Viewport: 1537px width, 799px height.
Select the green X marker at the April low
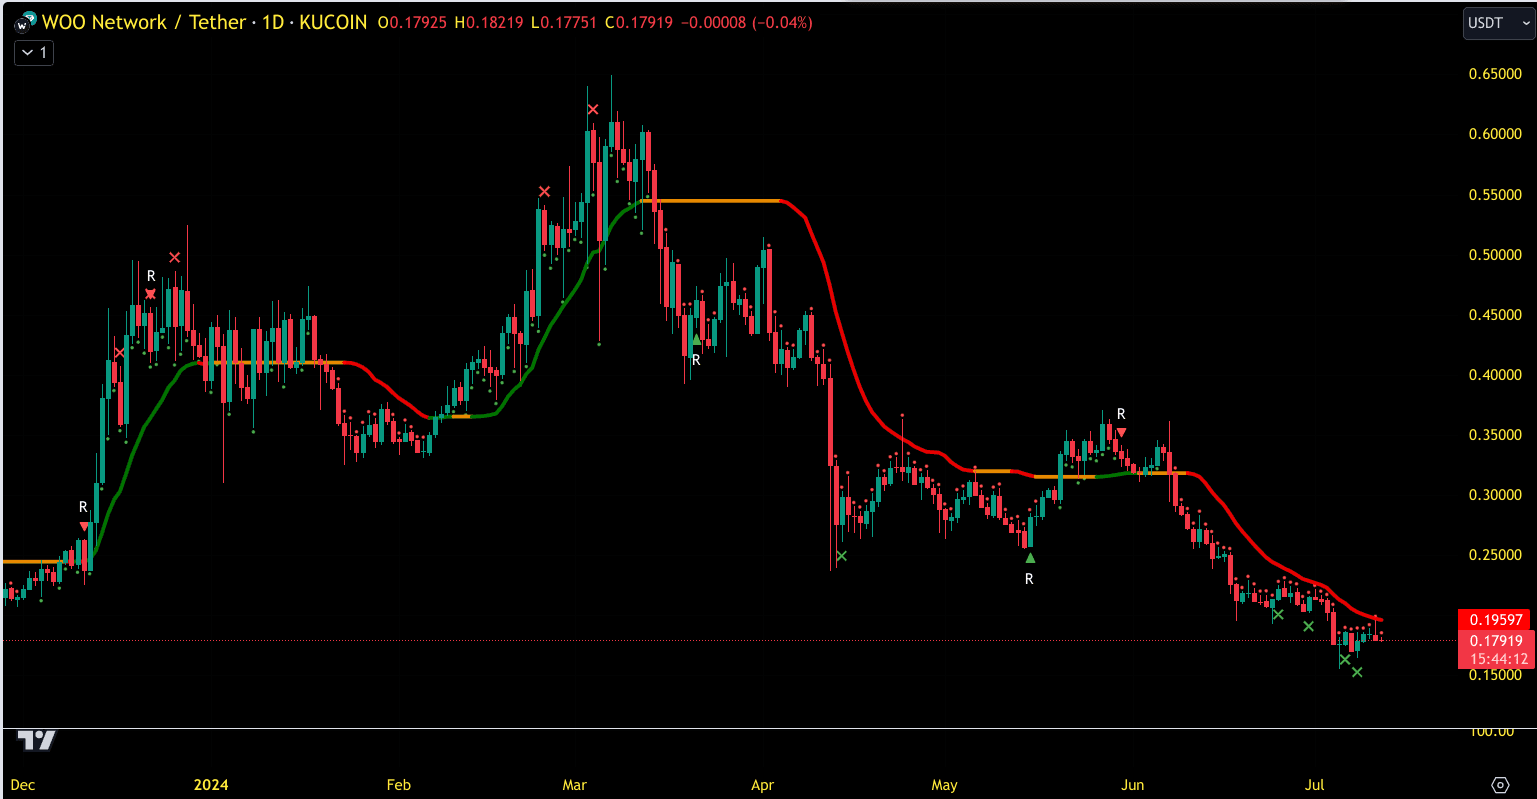841,556
